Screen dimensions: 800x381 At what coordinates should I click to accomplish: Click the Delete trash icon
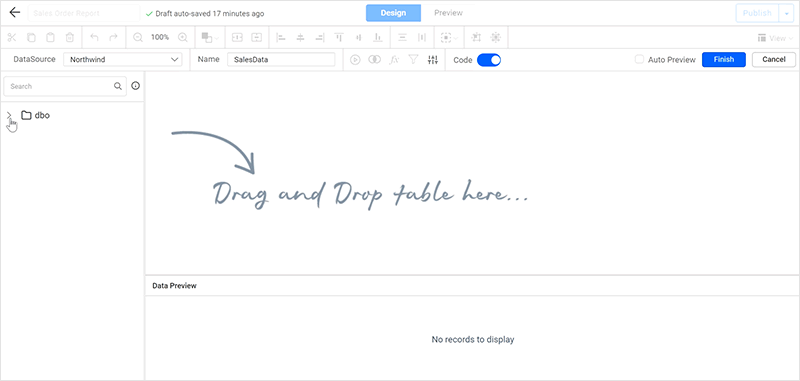70,37
